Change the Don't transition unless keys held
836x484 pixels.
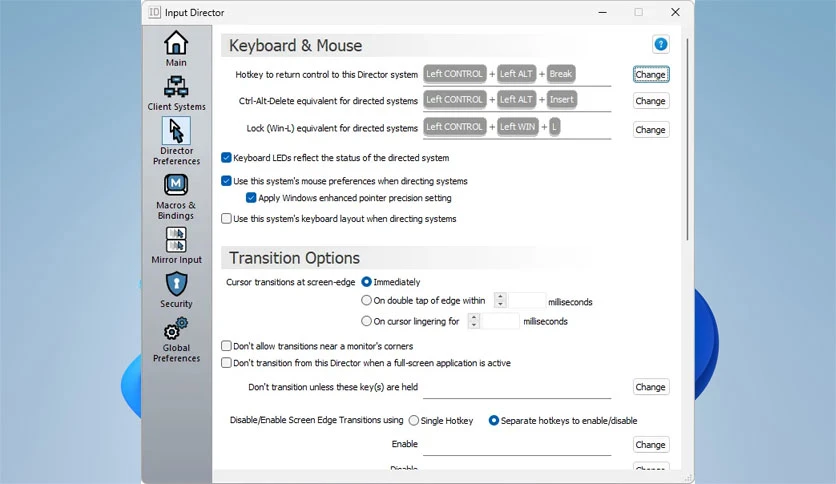[651, 387]
